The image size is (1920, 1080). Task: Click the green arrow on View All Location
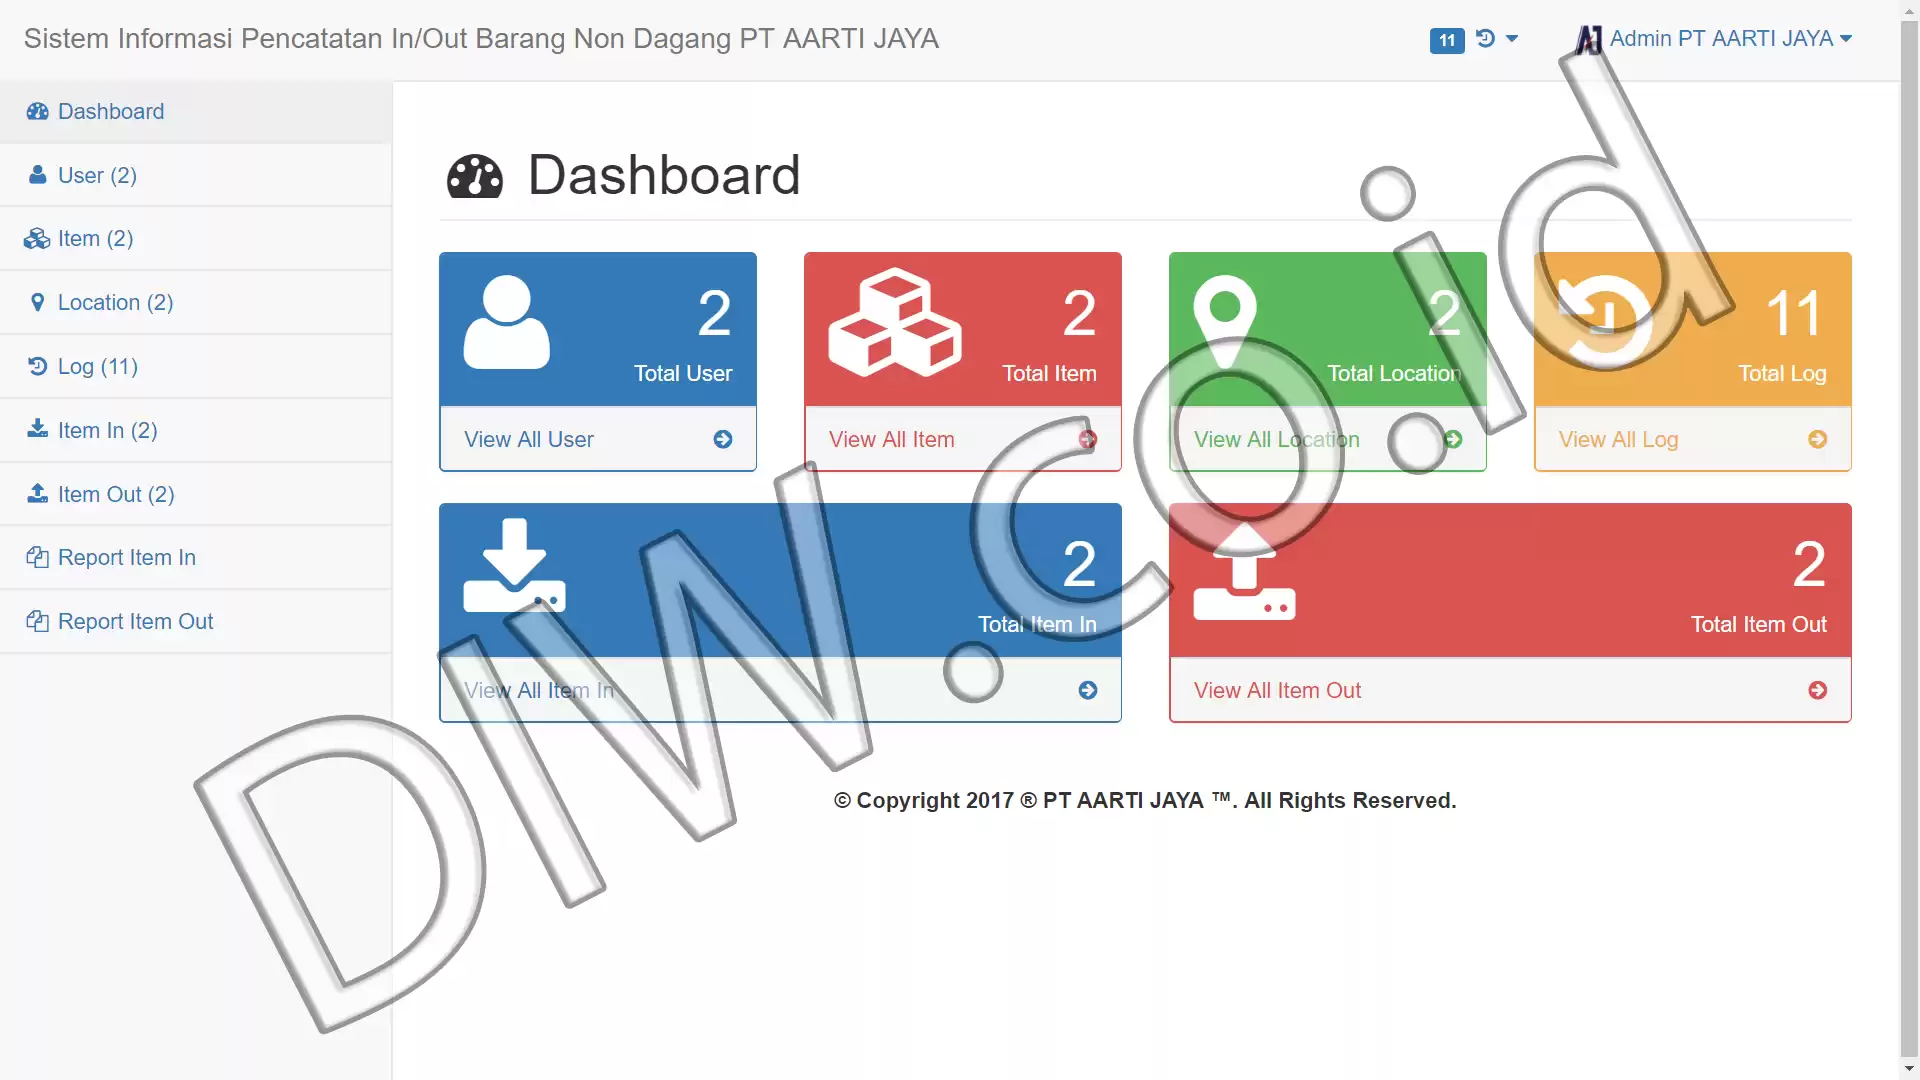(1453, 439)
